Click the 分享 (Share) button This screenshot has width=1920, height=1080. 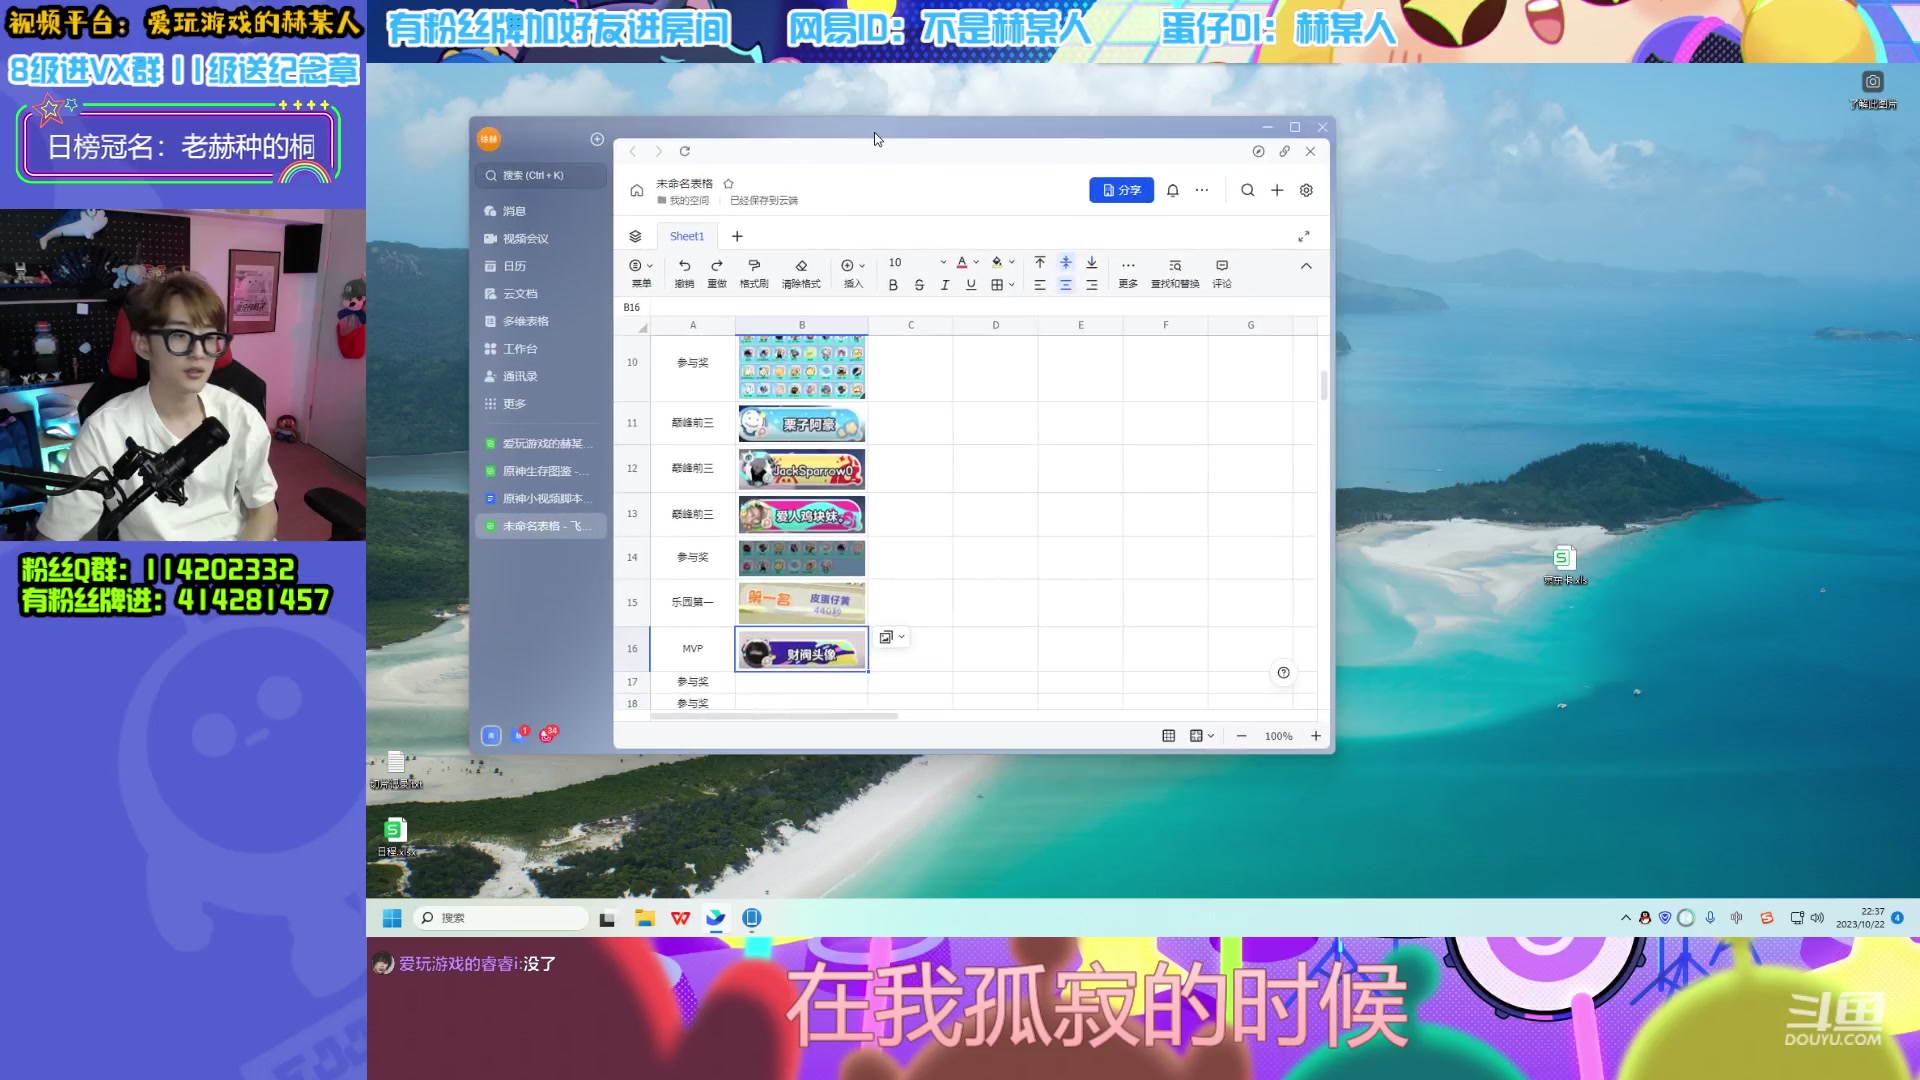pyautogui.click(x=1121, y=190)
